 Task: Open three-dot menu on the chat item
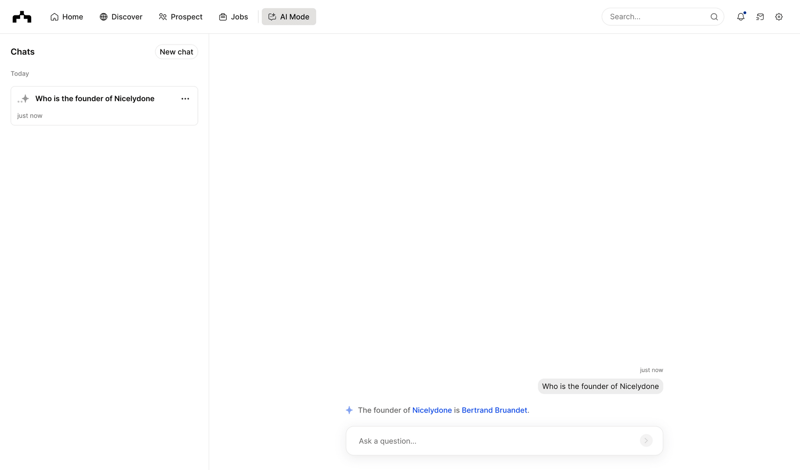tap(185, 98)
